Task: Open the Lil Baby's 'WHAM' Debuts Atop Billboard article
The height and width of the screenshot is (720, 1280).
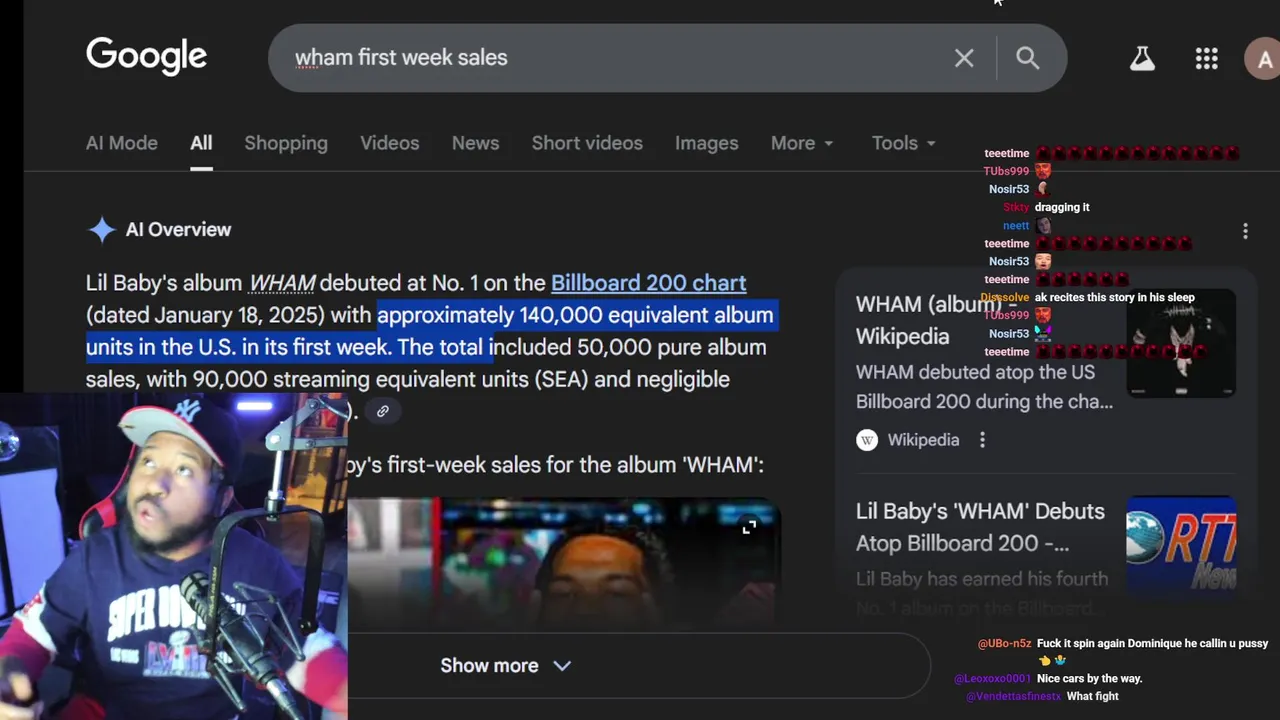Action: 979,527
